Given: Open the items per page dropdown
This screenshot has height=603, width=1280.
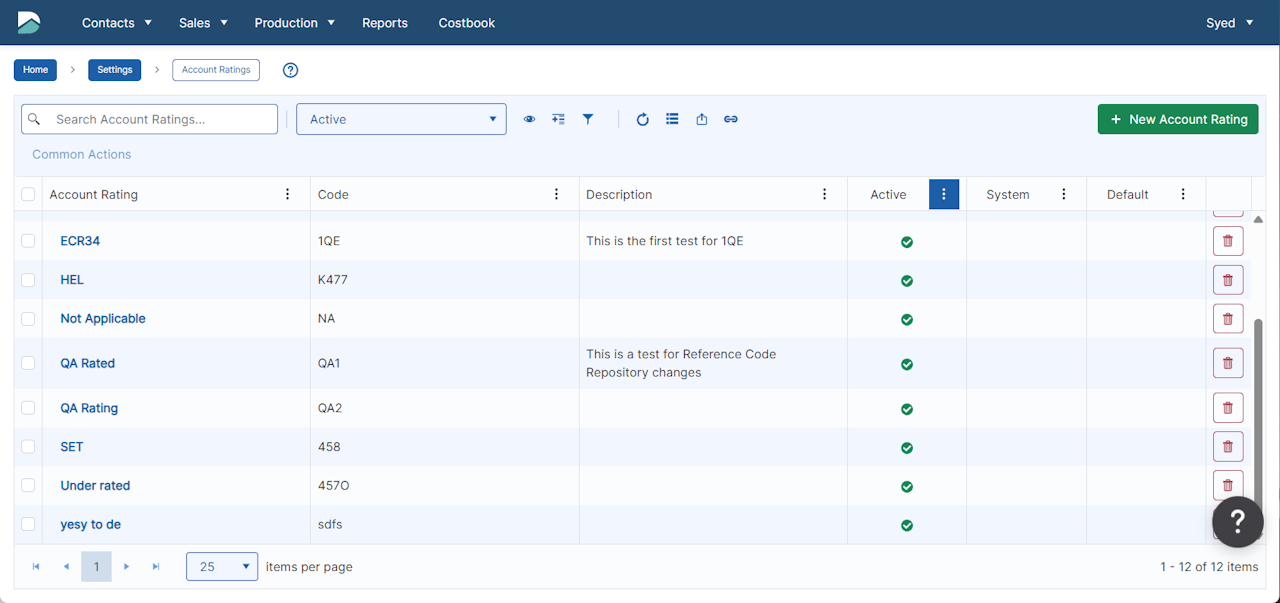Looking at the screenshot, I should (222, 567).
